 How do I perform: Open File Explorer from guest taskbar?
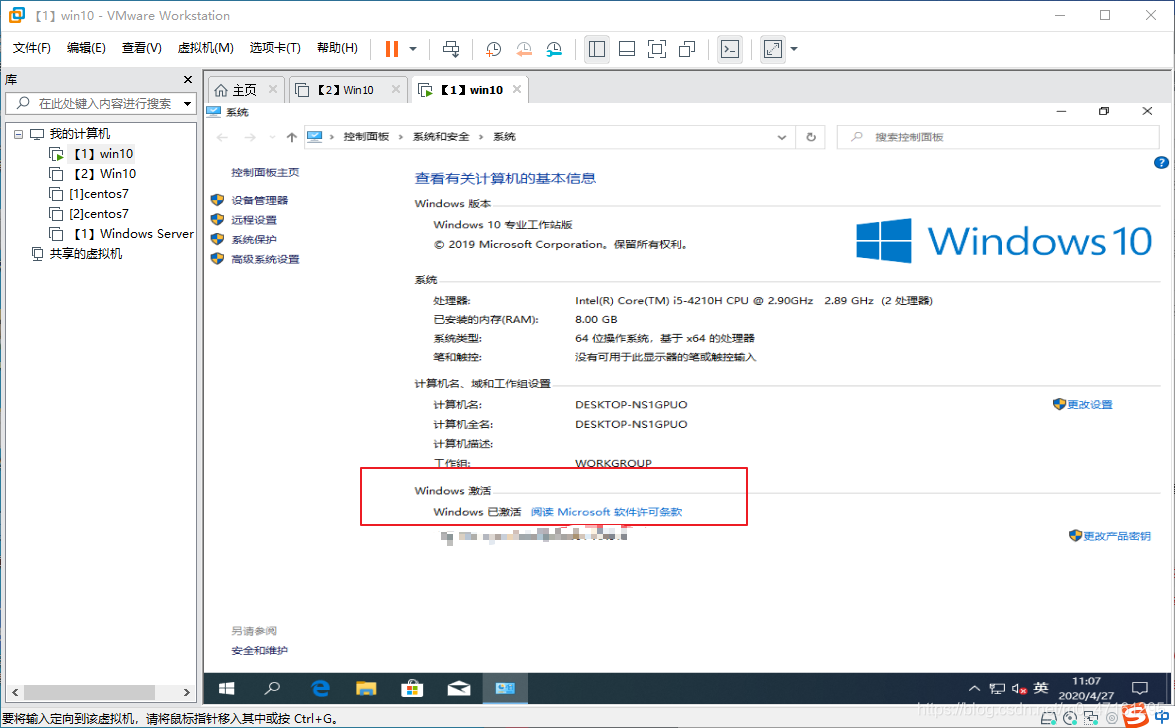[x=366, y=688]
